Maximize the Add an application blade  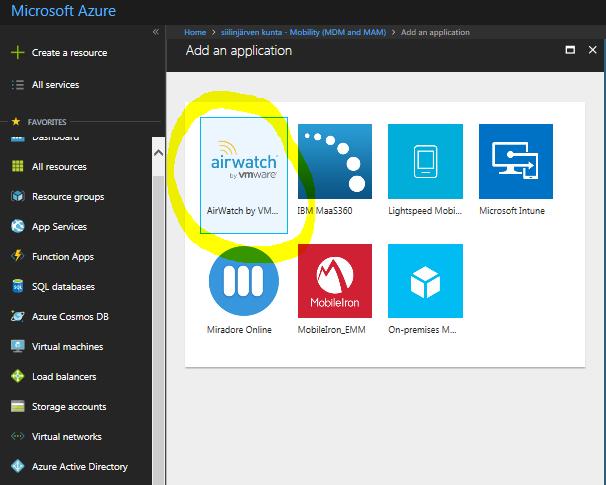point(570,50)
